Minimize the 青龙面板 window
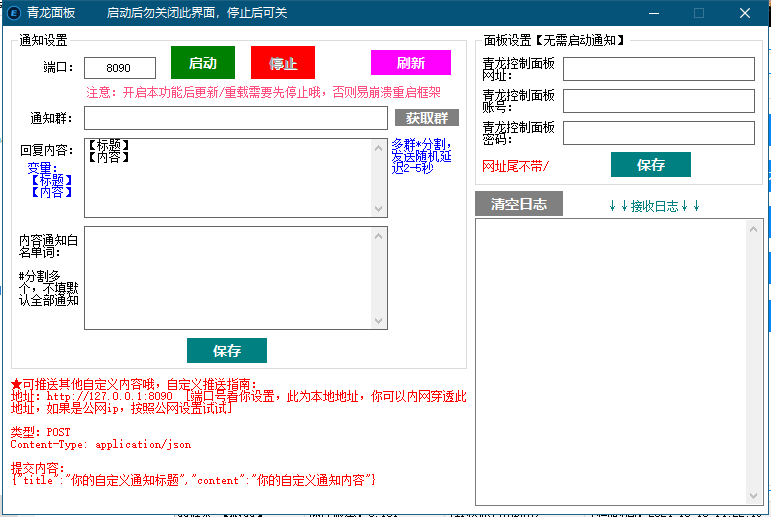 [653, 13]
